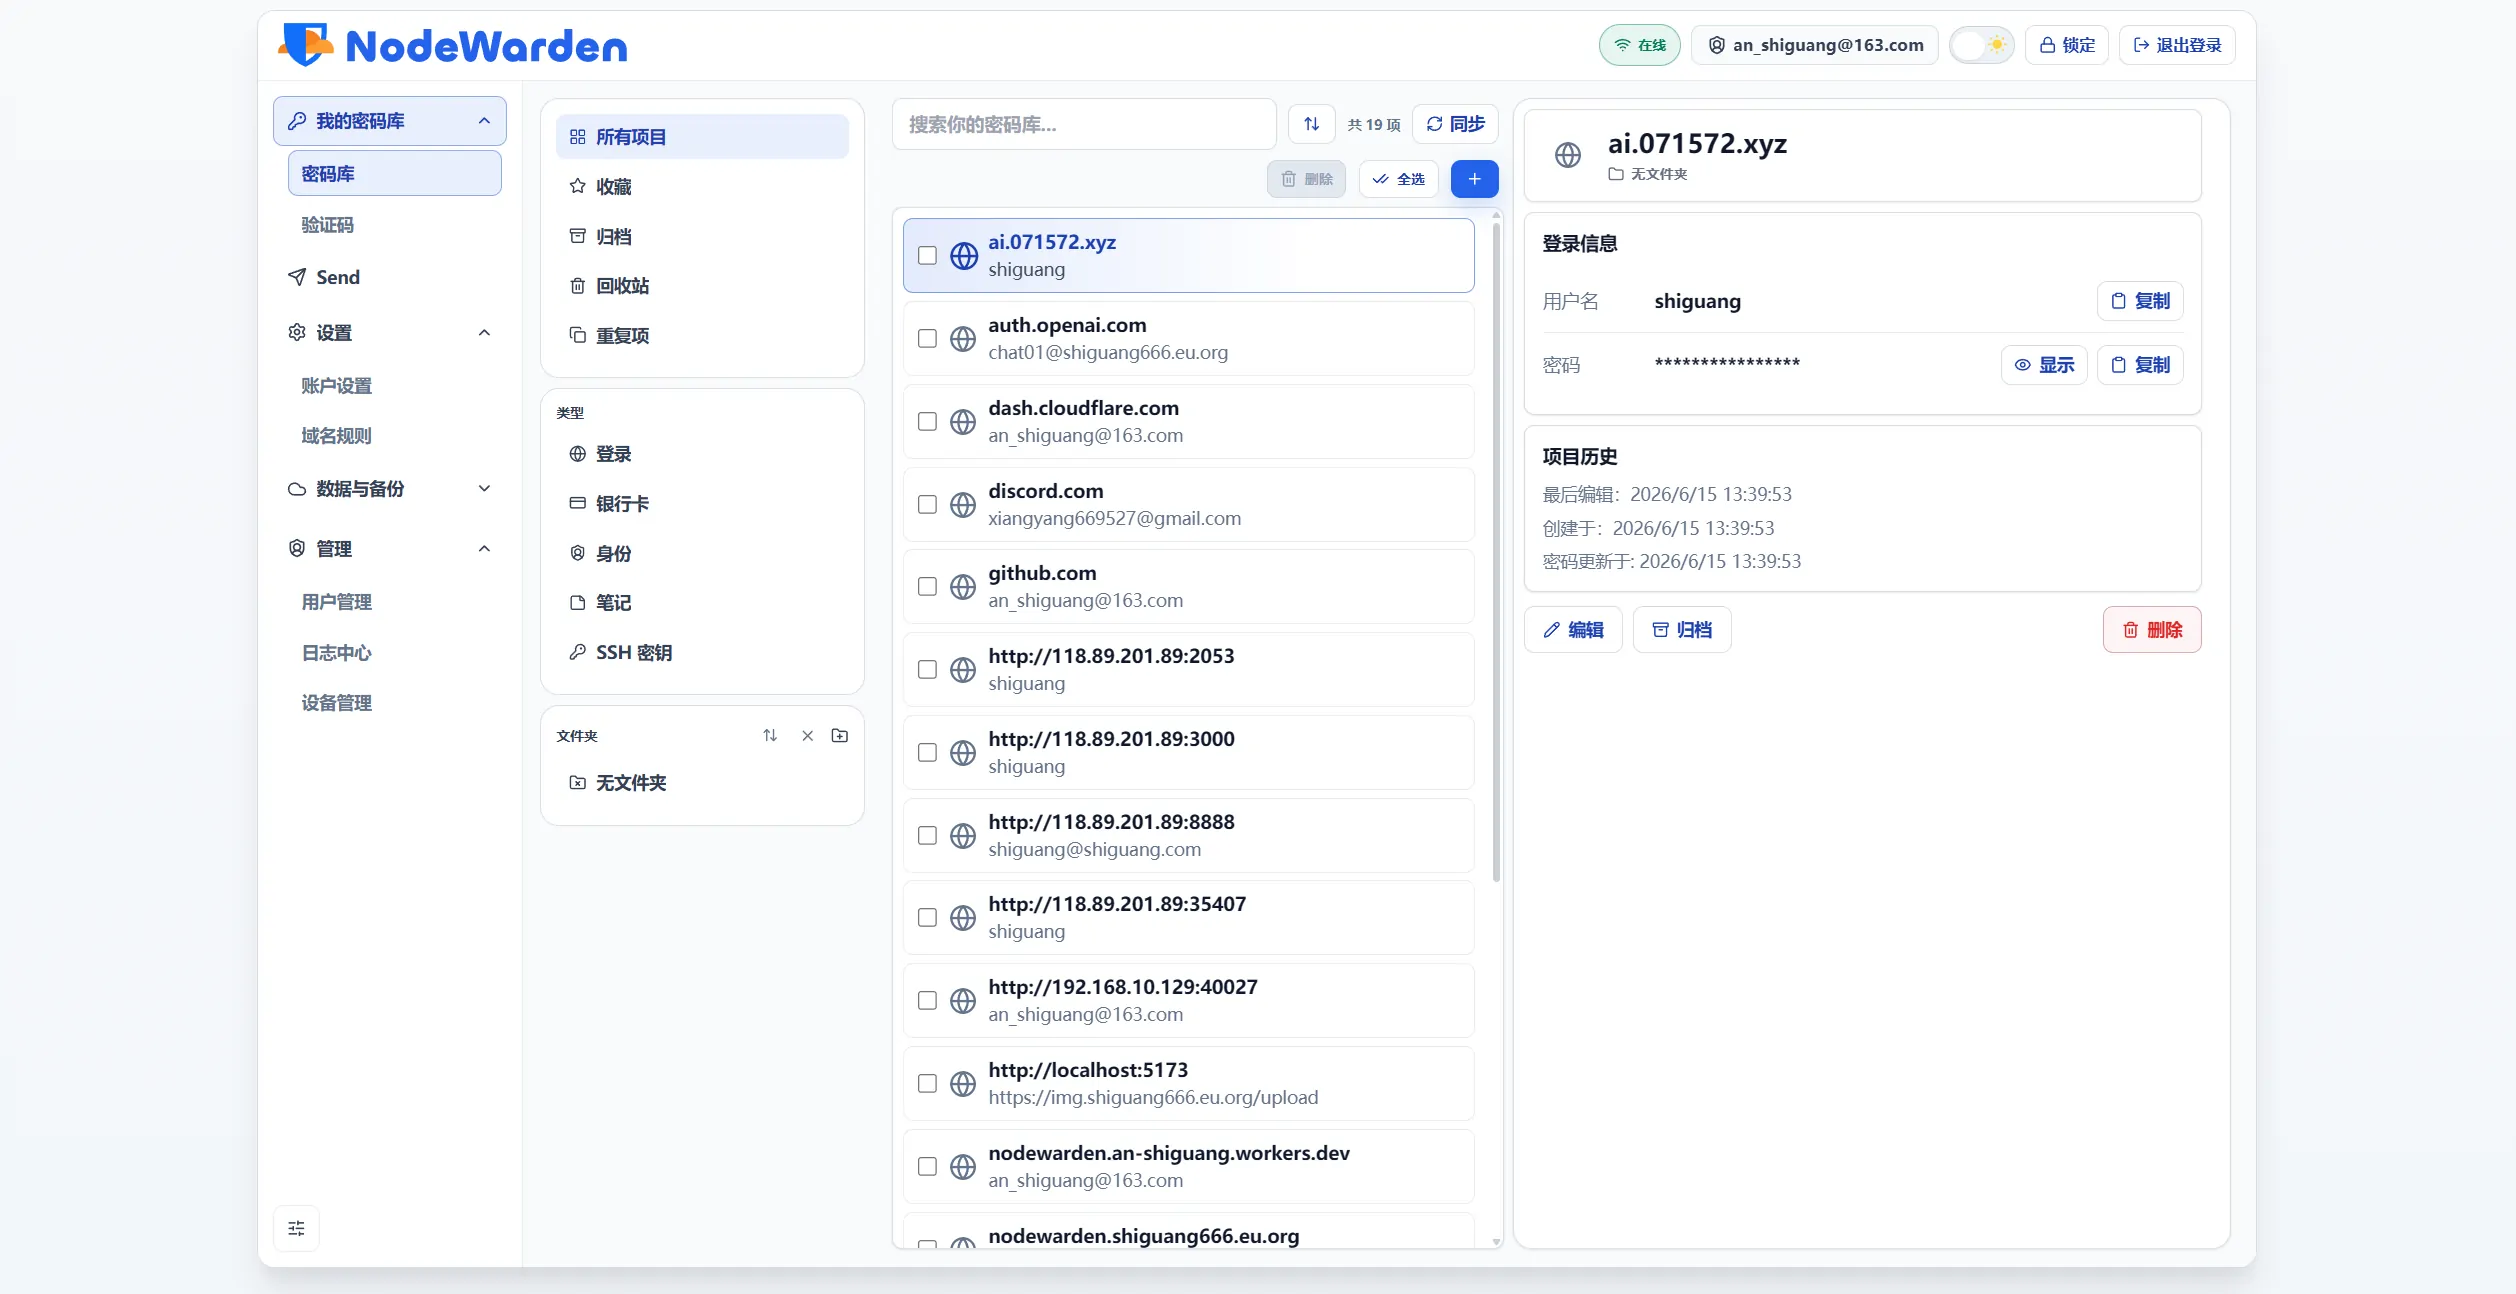
Task: Click globe icon of github.com entry
Action: [x=963, y=587]
